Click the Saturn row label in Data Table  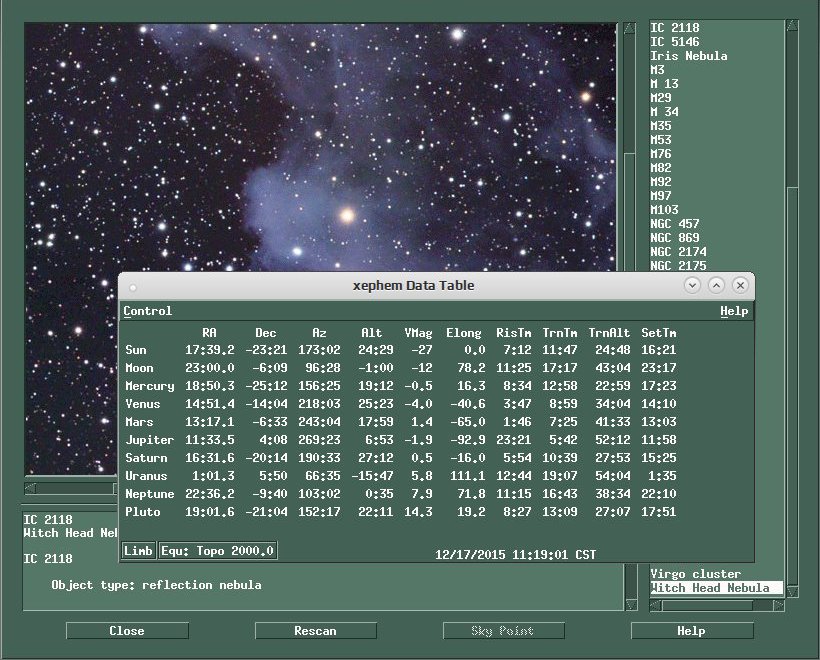tap(146, 458)
